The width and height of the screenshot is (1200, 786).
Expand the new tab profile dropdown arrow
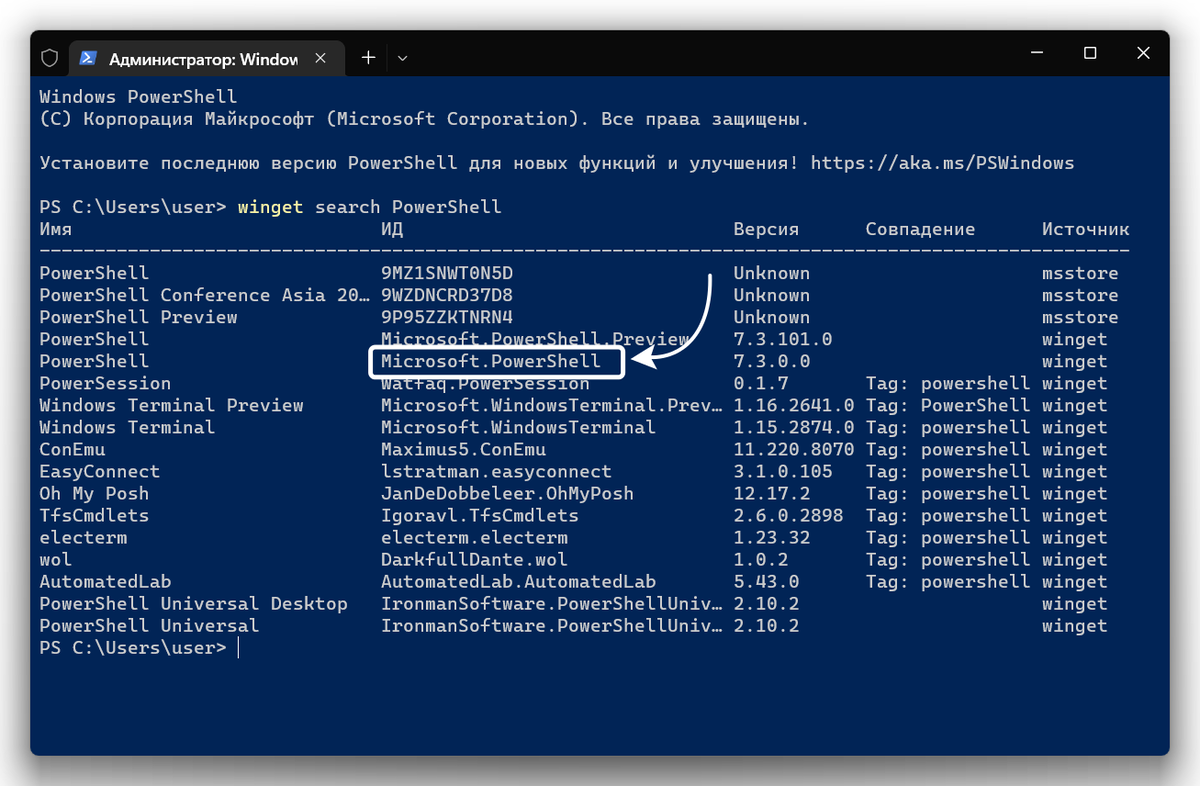[402, 58]
